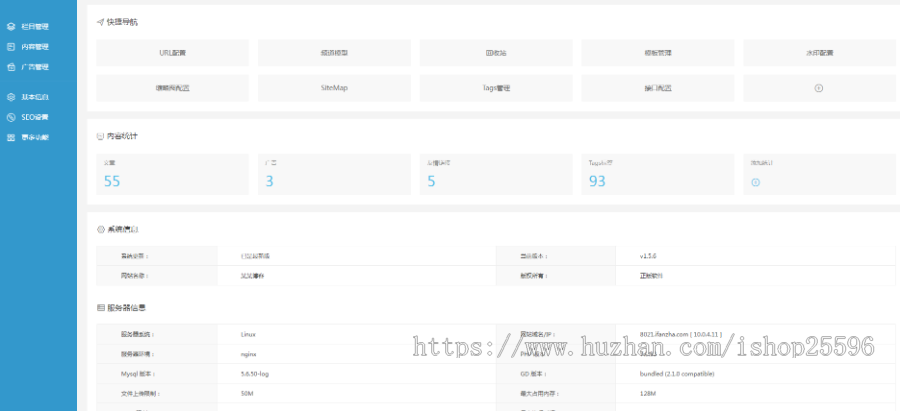Click the icon beside 内容统计 heading
This screenshot has width=900, height=411.
pyautogui.click(x=100, y=137)
